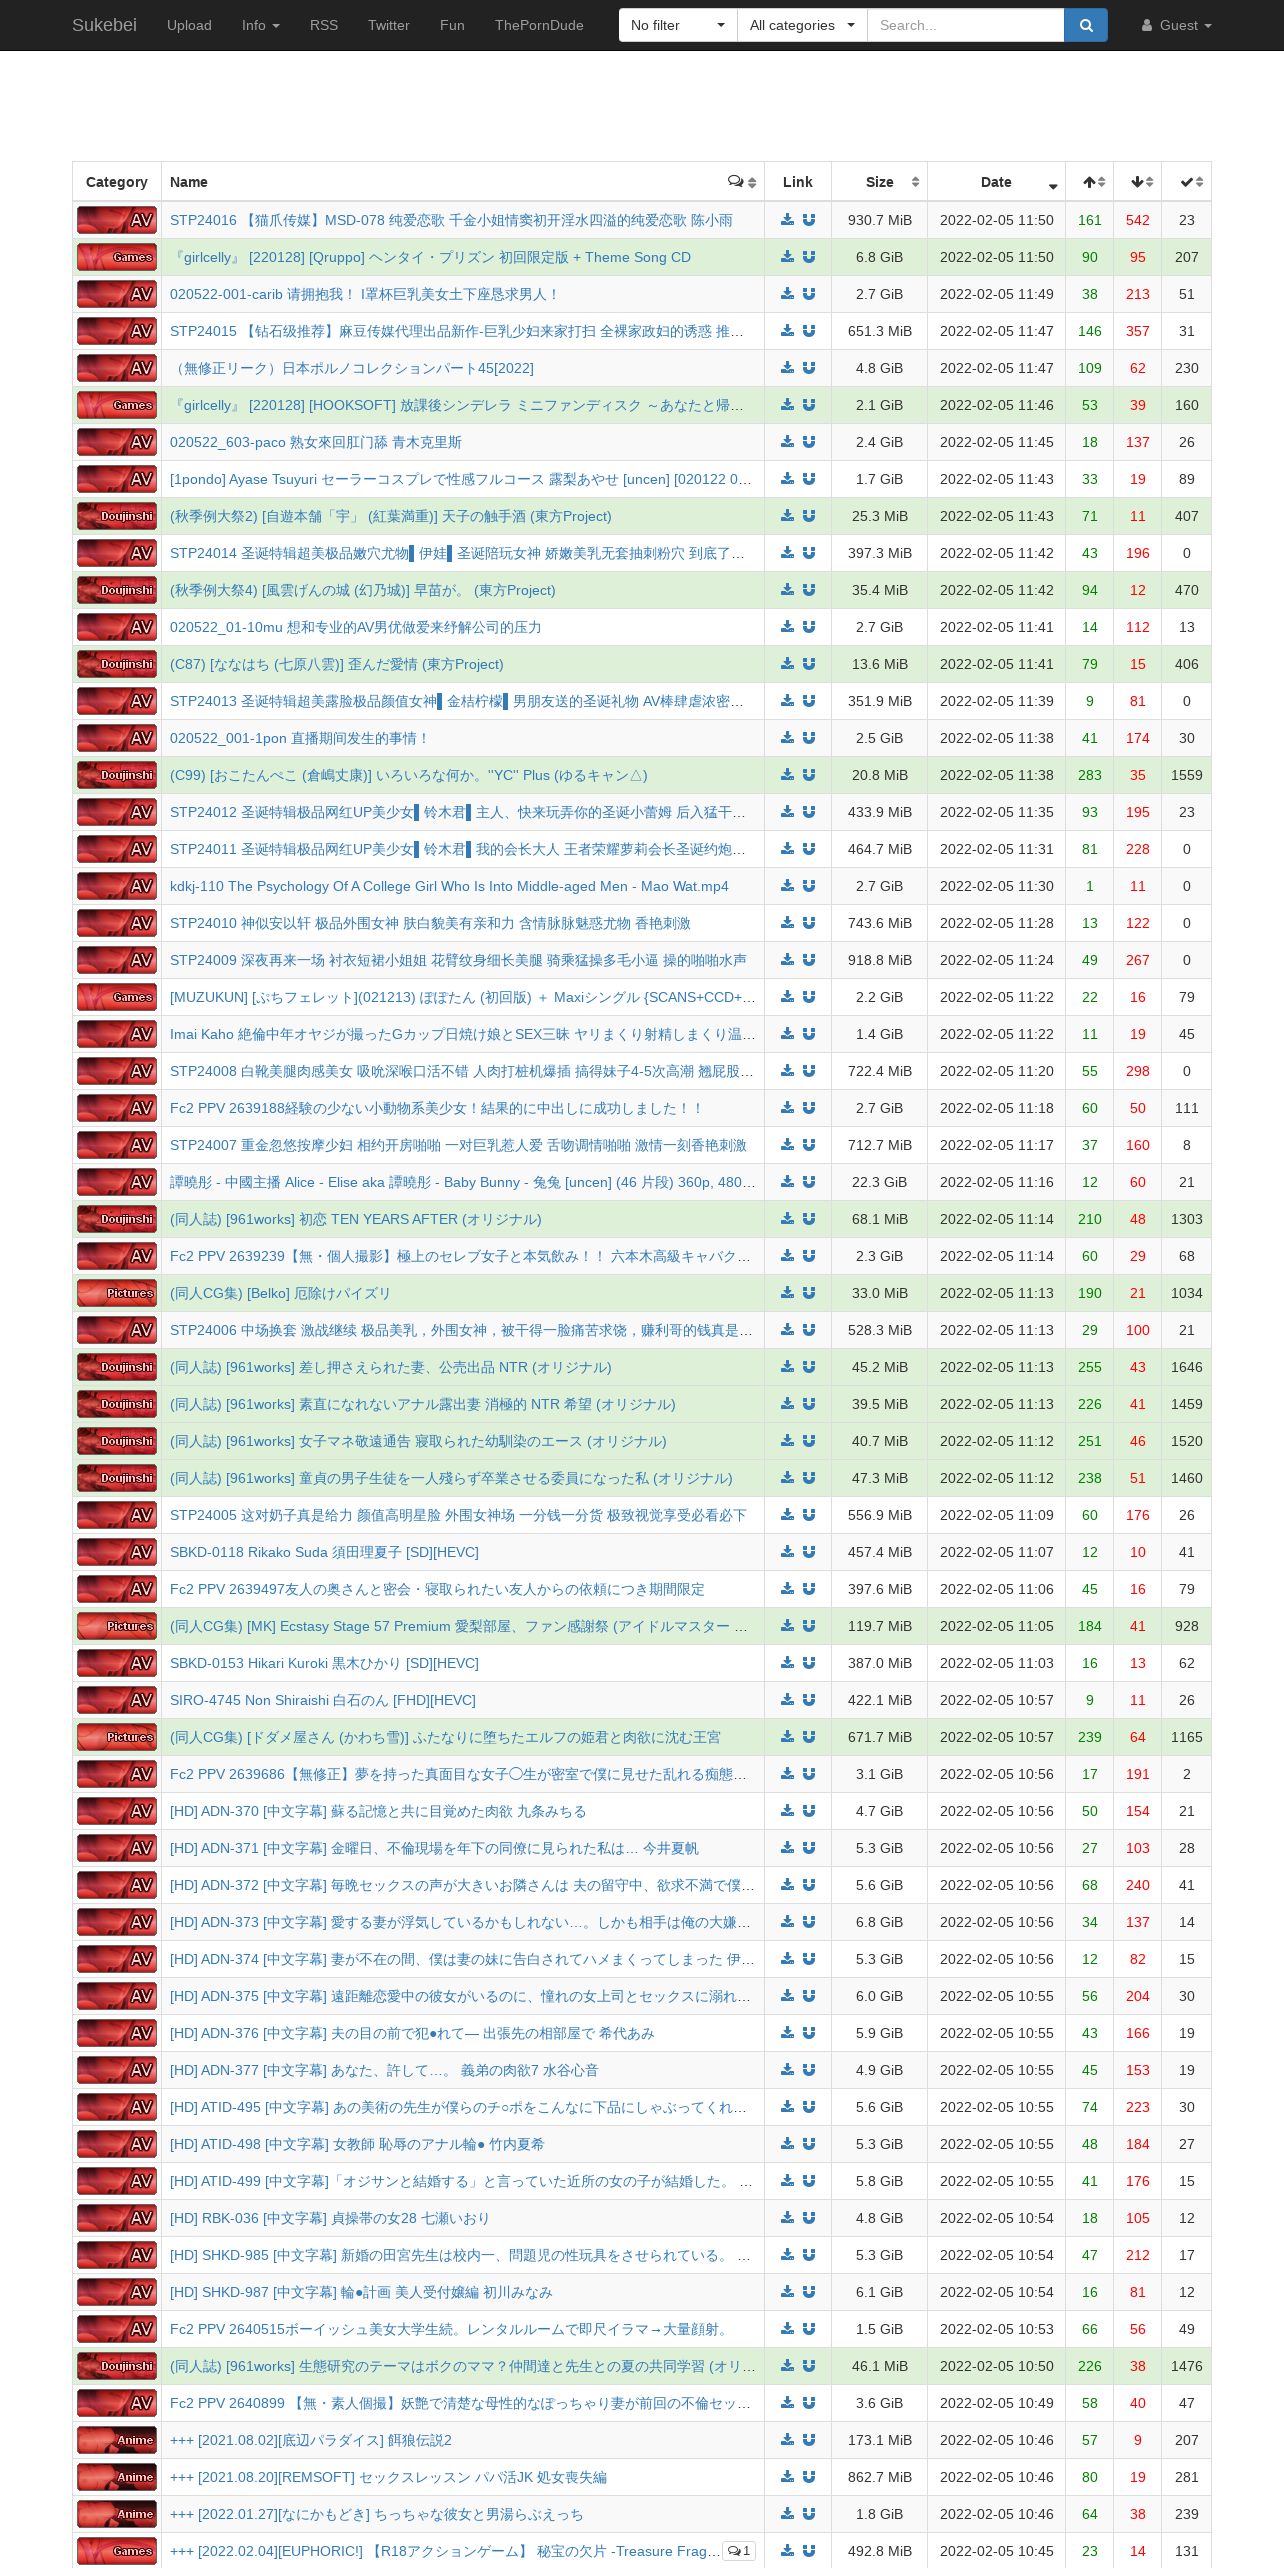Download torrent for SIRO-4745 row
The height and width of the screenshot is (2568, 1284).
(x=787, y=1700)
